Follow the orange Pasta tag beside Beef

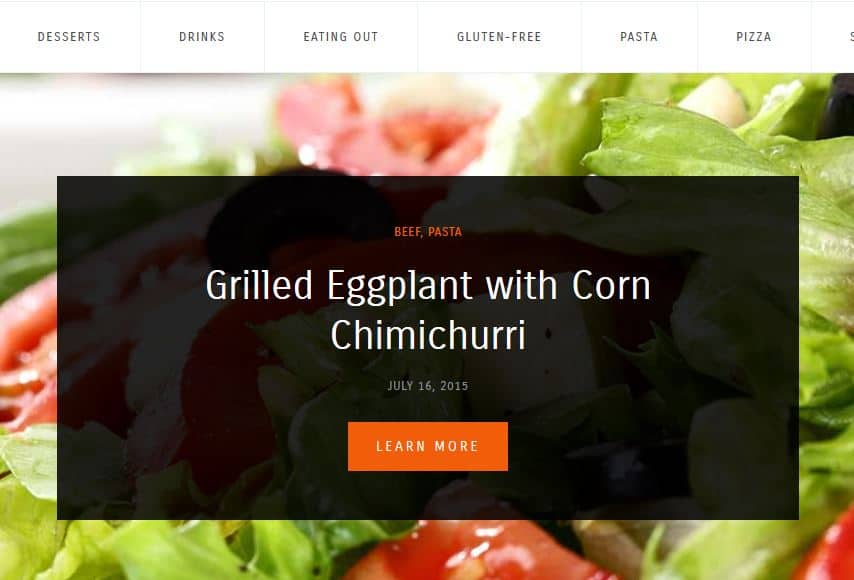pyautogui.click(x=445, y=231)
